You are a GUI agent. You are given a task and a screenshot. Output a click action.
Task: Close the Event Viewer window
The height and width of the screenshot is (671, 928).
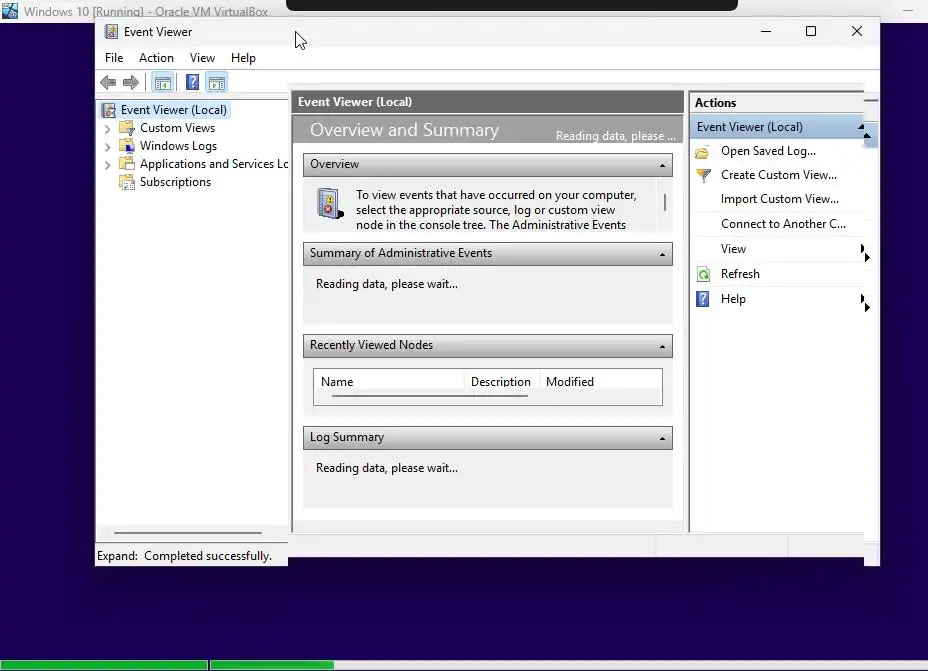click(x=856, y=31)
